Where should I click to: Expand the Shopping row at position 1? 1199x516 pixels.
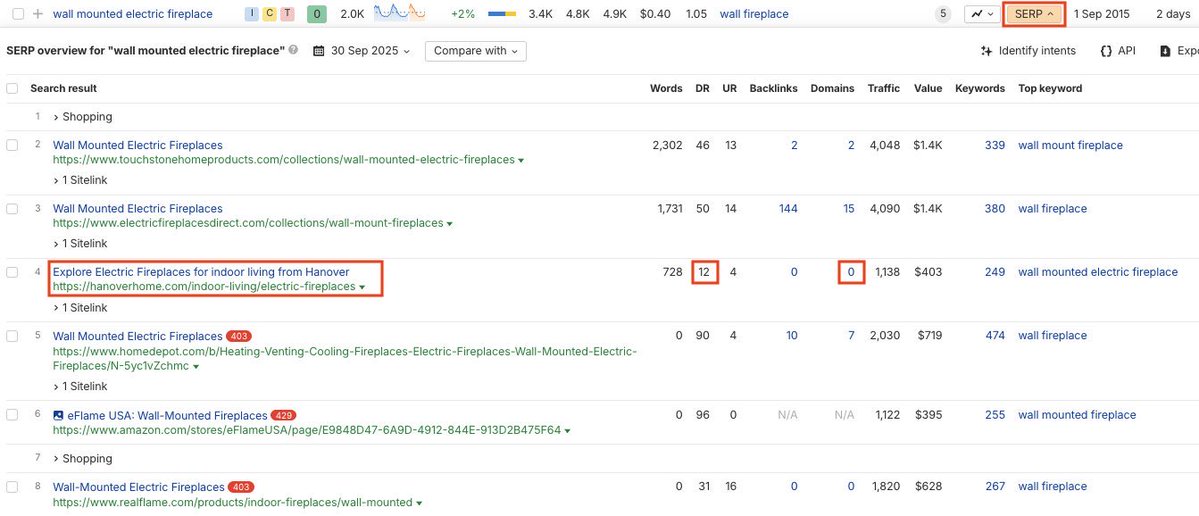83,117
